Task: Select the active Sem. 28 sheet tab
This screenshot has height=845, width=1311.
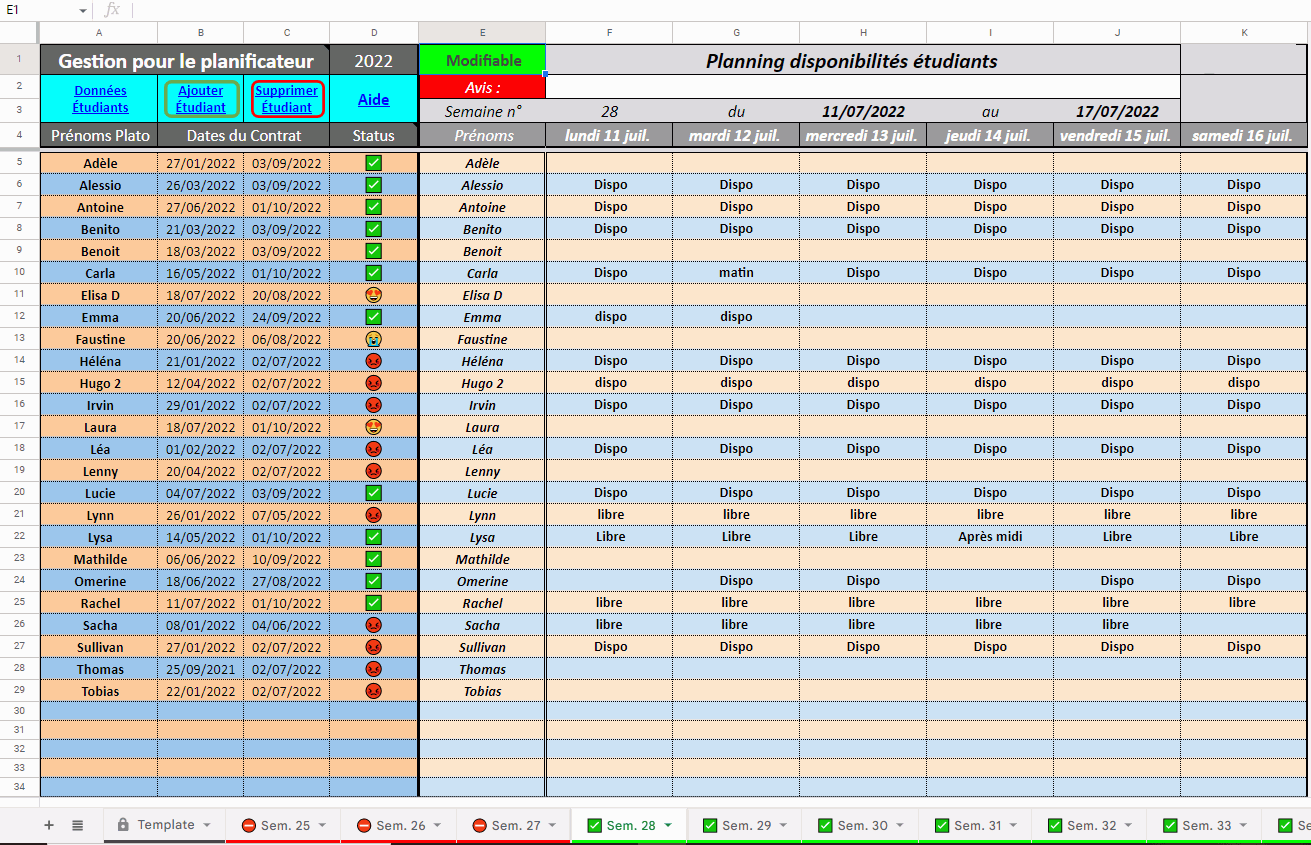Action: [631, 826]
